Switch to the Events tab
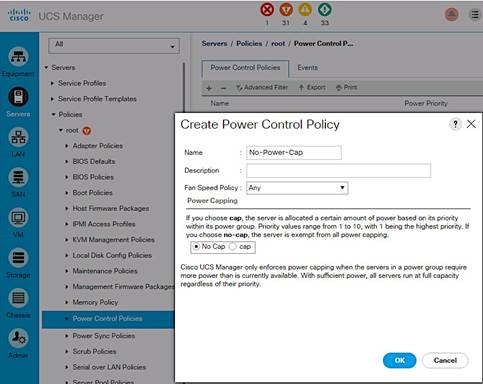This screenshot has width=483, height=384. coord(307,68)
